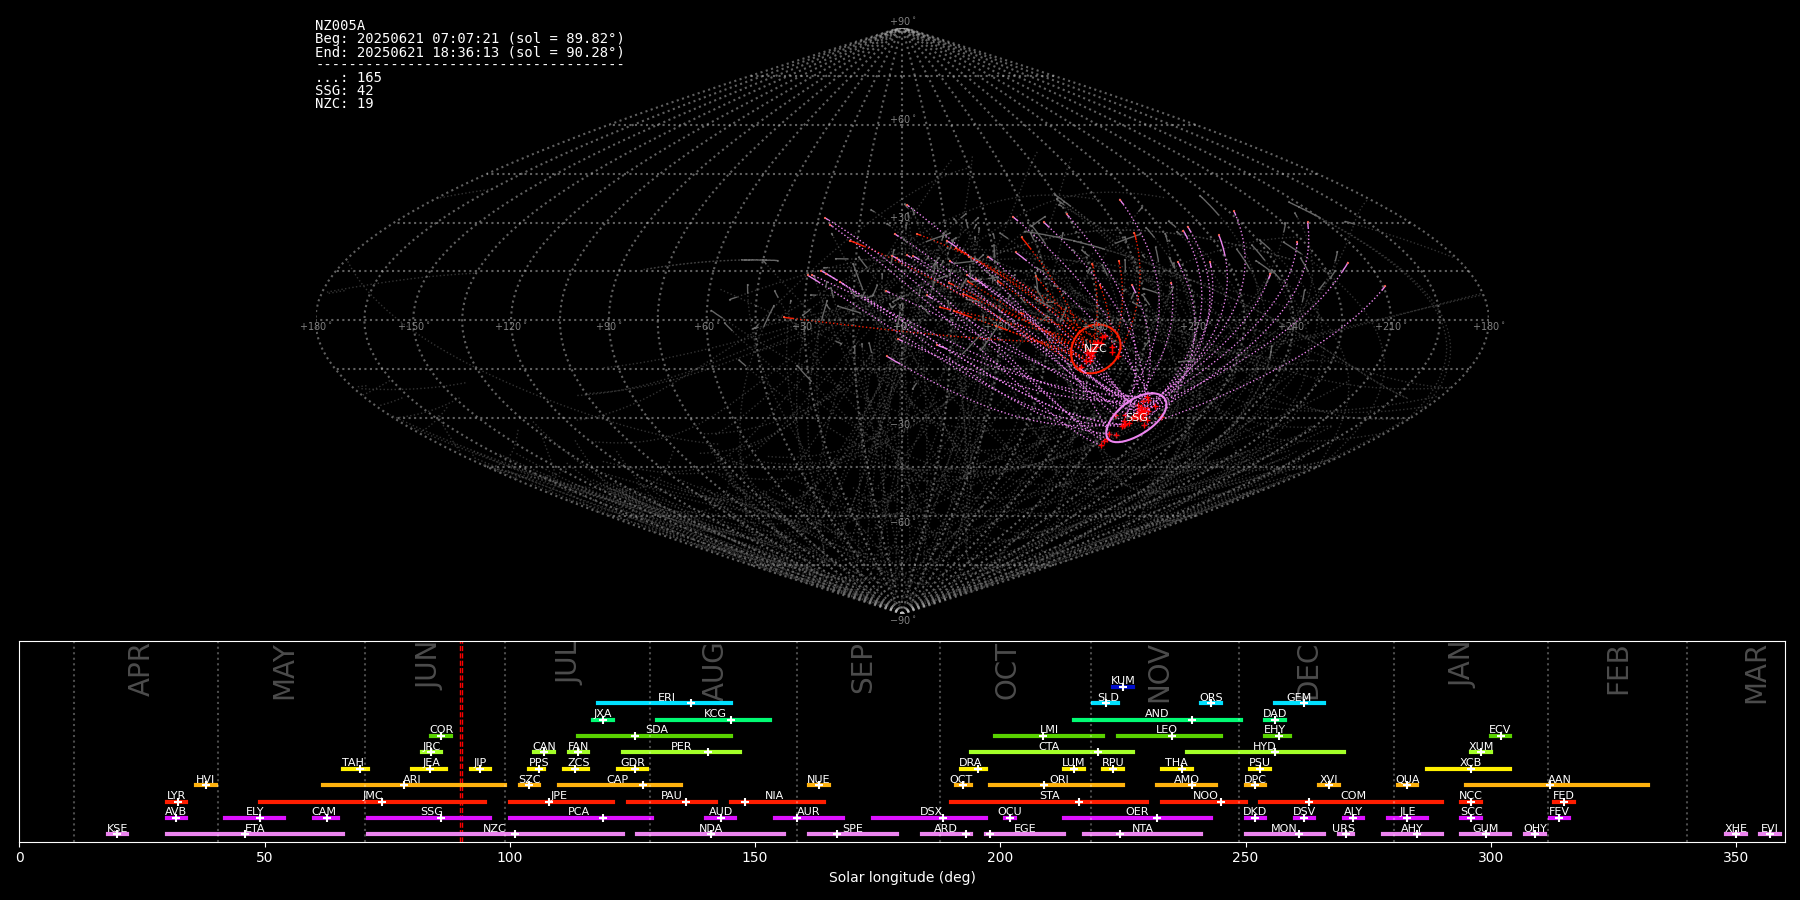Click the DEC month label
Screen dimensions: 1800x900
point(1309,672)
